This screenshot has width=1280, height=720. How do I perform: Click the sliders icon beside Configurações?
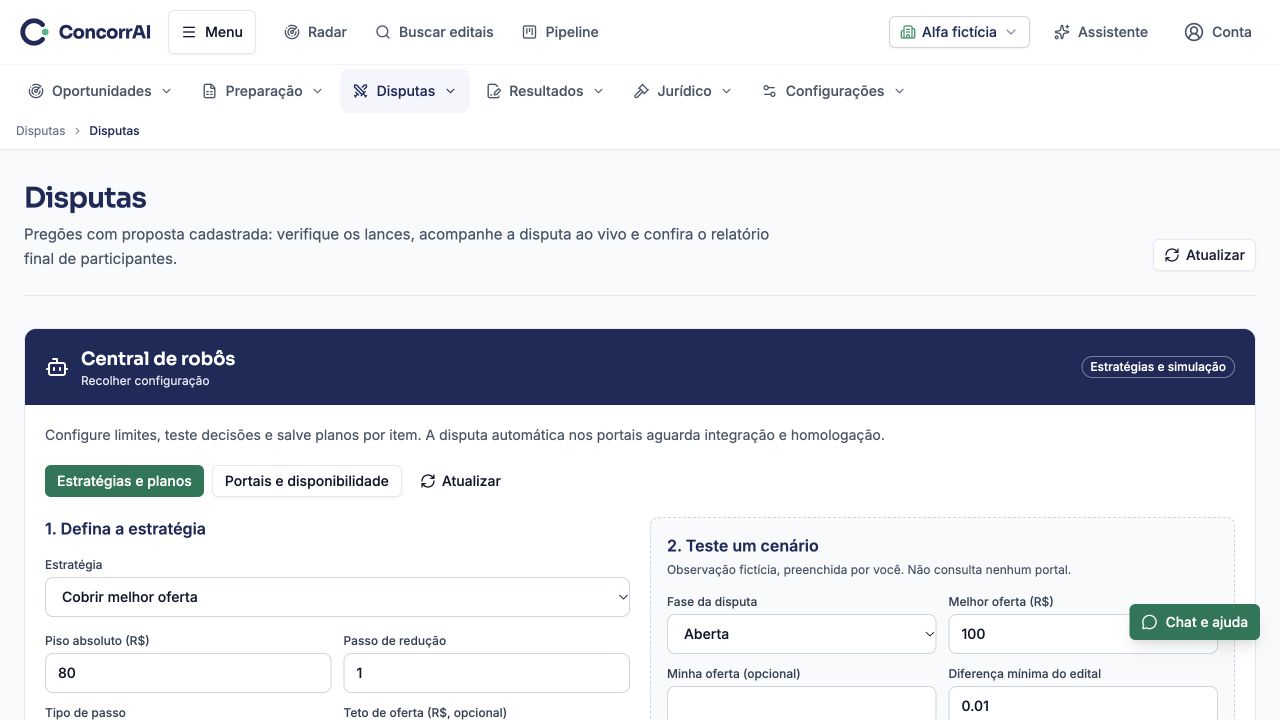[x=769, y=91]
